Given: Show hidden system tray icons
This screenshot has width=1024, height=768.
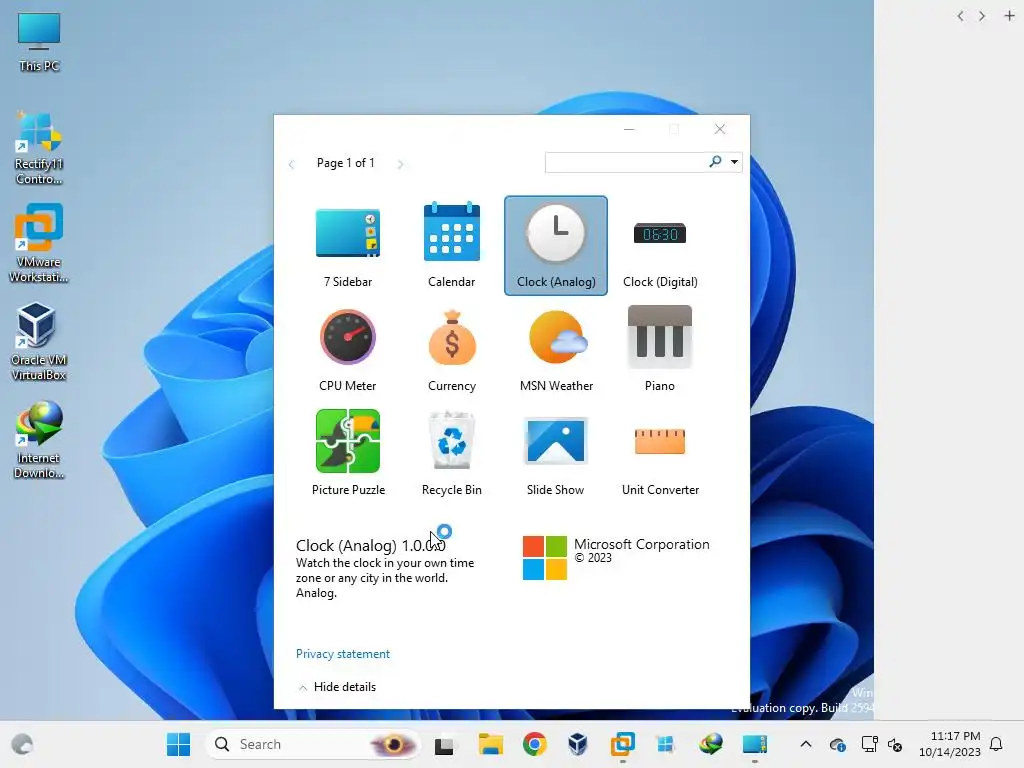Looking at the screenshot, I should (x=806, y=744).
